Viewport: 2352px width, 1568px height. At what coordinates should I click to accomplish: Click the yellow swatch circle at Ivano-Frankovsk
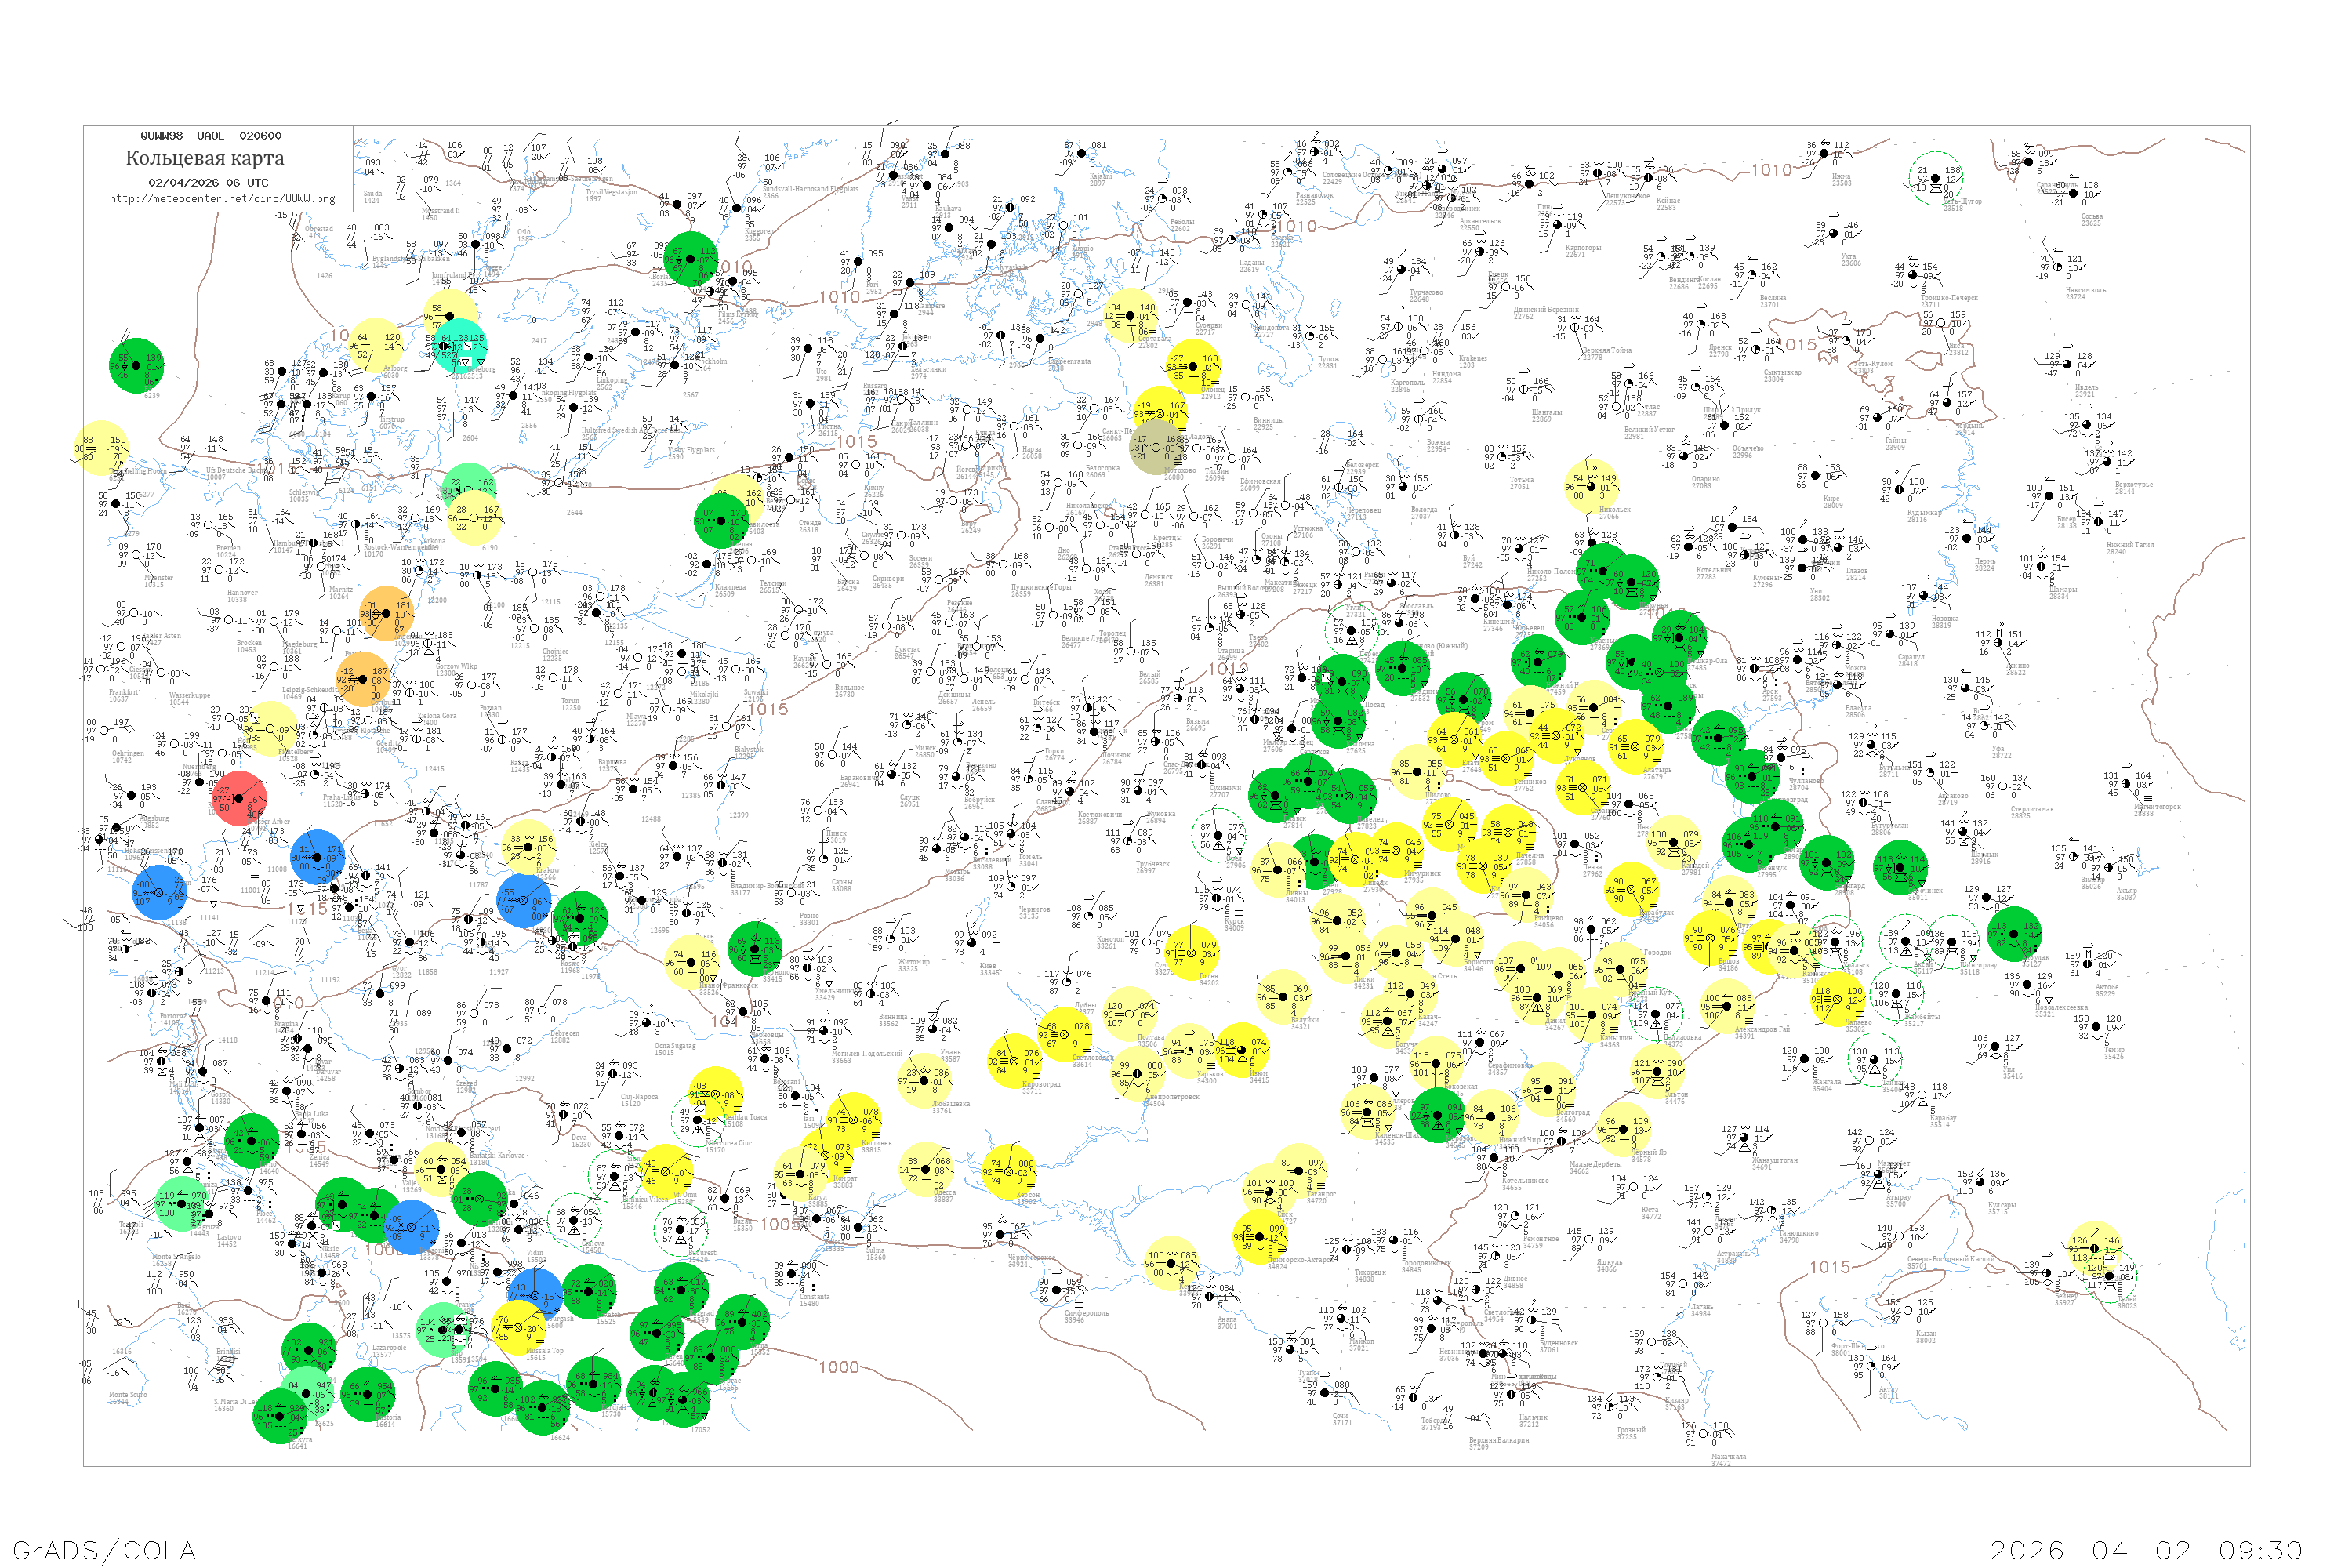(x=691, y=961)
